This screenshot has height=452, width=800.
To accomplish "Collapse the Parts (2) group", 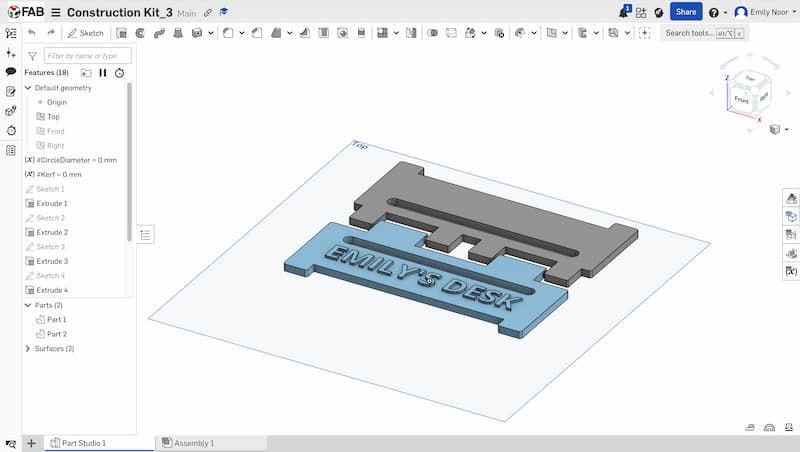I will (x=28, y=305).
